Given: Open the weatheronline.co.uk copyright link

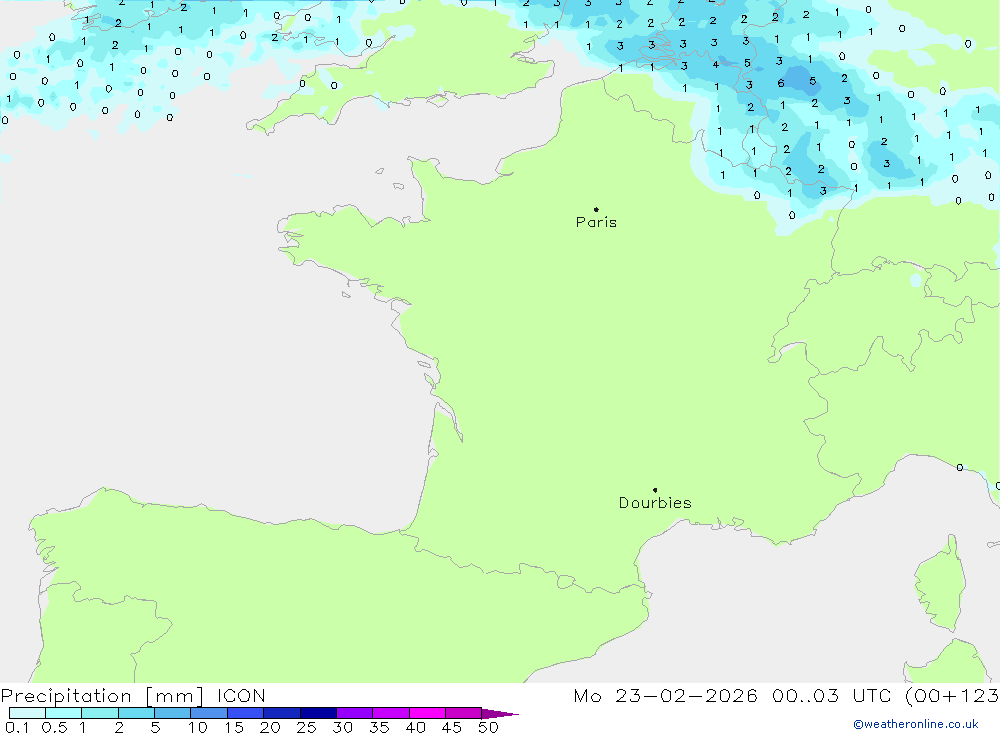Looking at the screenshot, I should pos(916,724).
